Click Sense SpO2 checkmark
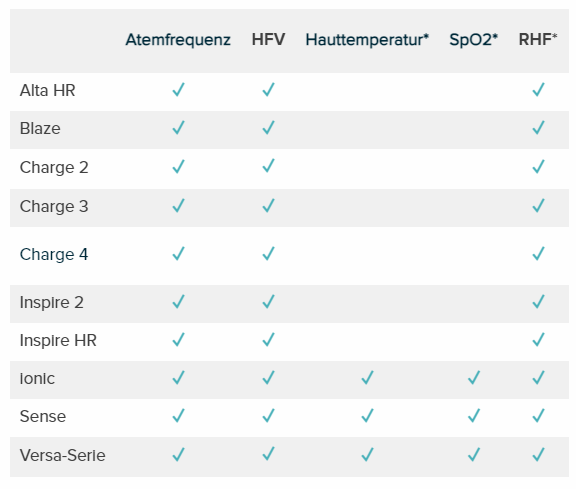This screenshot has width=576, height=489. (474, 416)
